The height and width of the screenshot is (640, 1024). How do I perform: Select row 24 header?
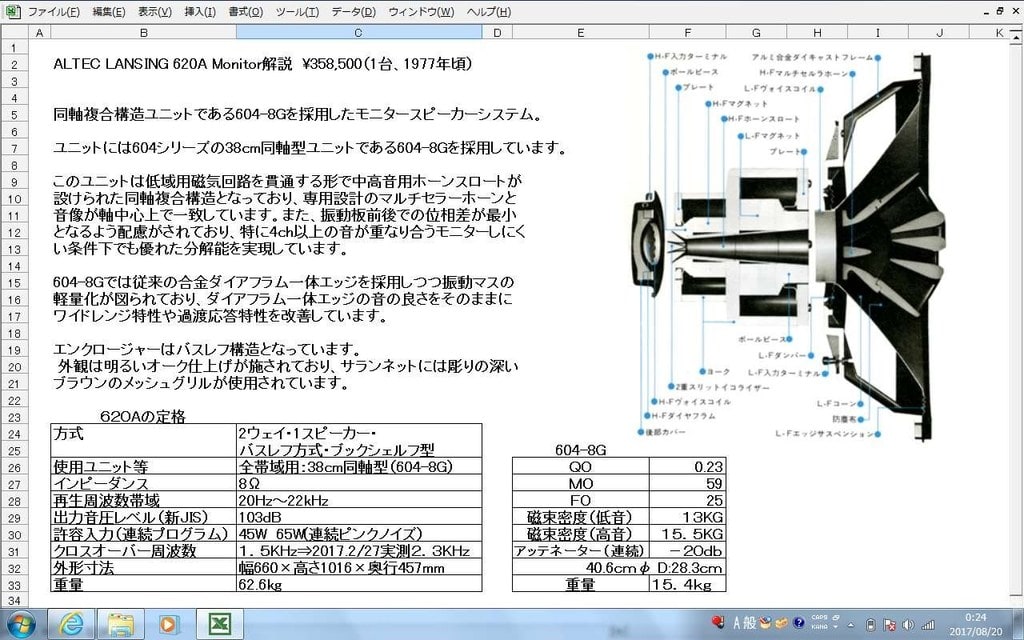[x=14, y=434]
